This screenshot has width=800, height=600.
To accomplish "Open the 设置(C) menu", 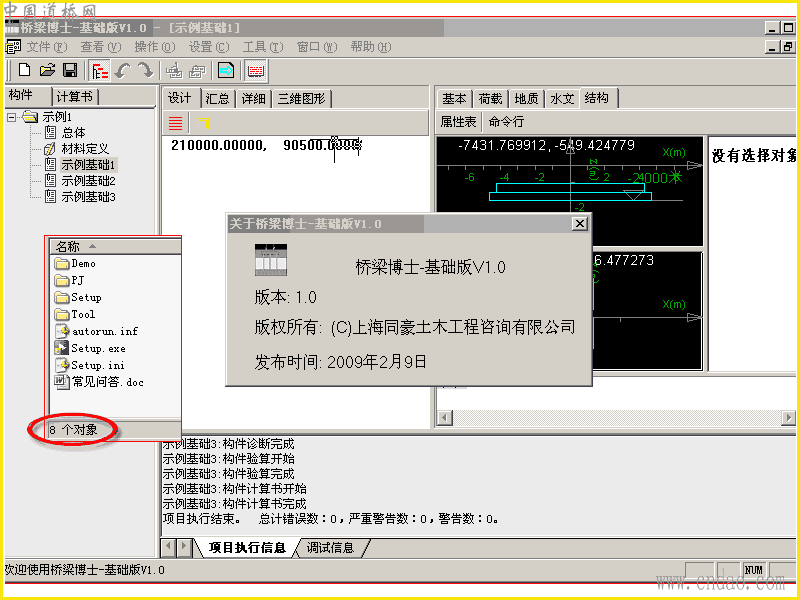I will point(209,47).
